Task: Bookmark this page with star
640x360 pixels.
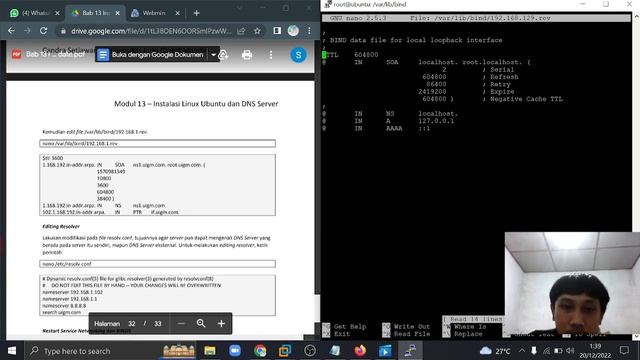Action: 257,31
